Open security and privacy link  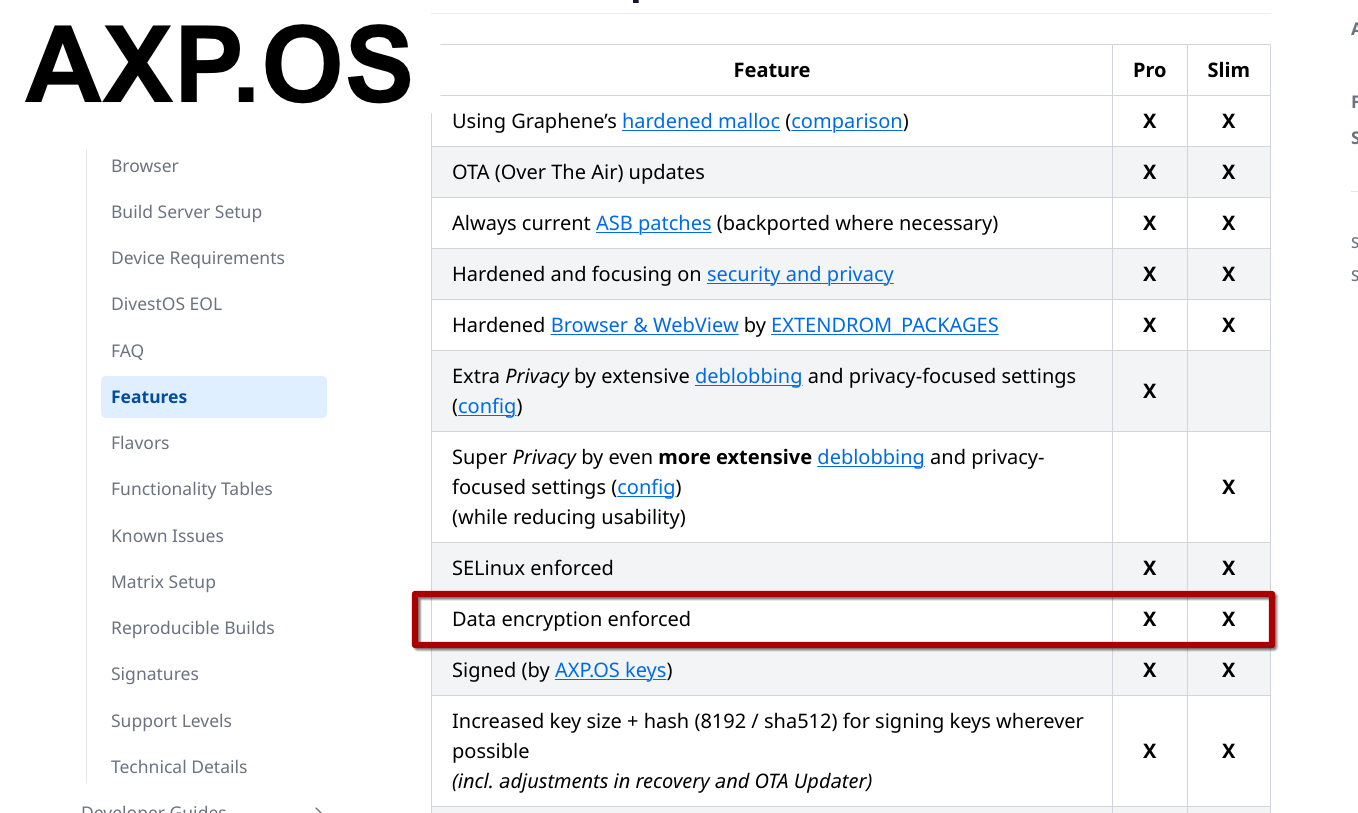(x=800, y=274)
